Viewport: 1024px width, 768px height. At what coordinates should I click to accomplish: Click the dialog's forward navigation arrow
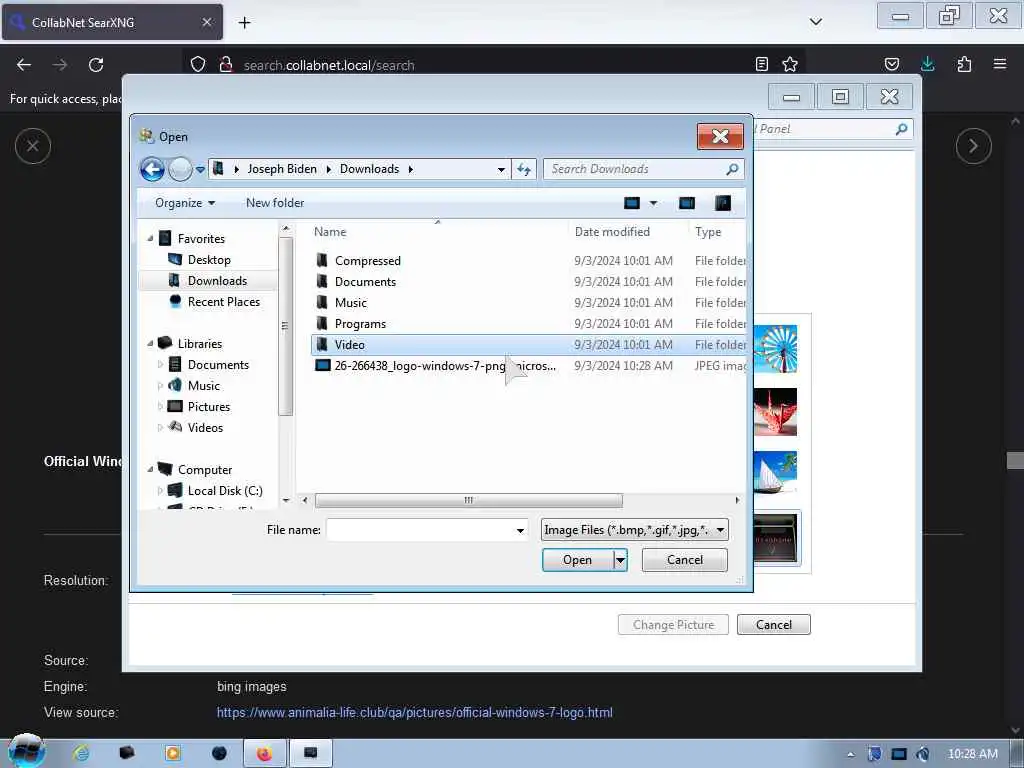180,170
